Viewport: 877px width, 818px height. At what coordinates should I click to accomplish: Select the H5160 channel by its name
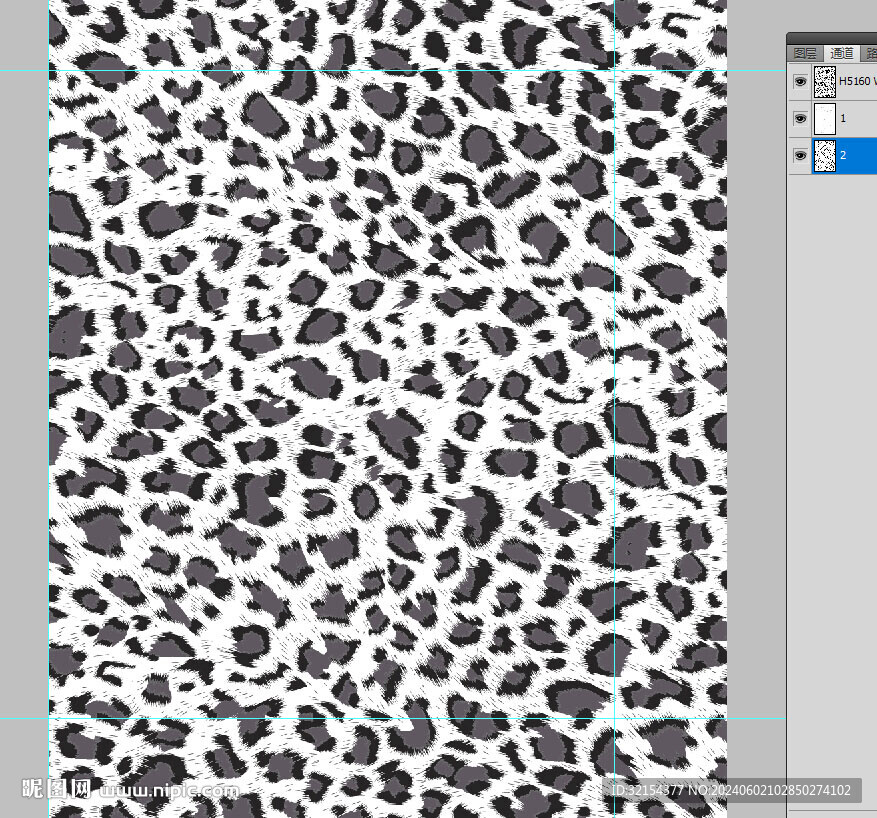pos(857,81)
